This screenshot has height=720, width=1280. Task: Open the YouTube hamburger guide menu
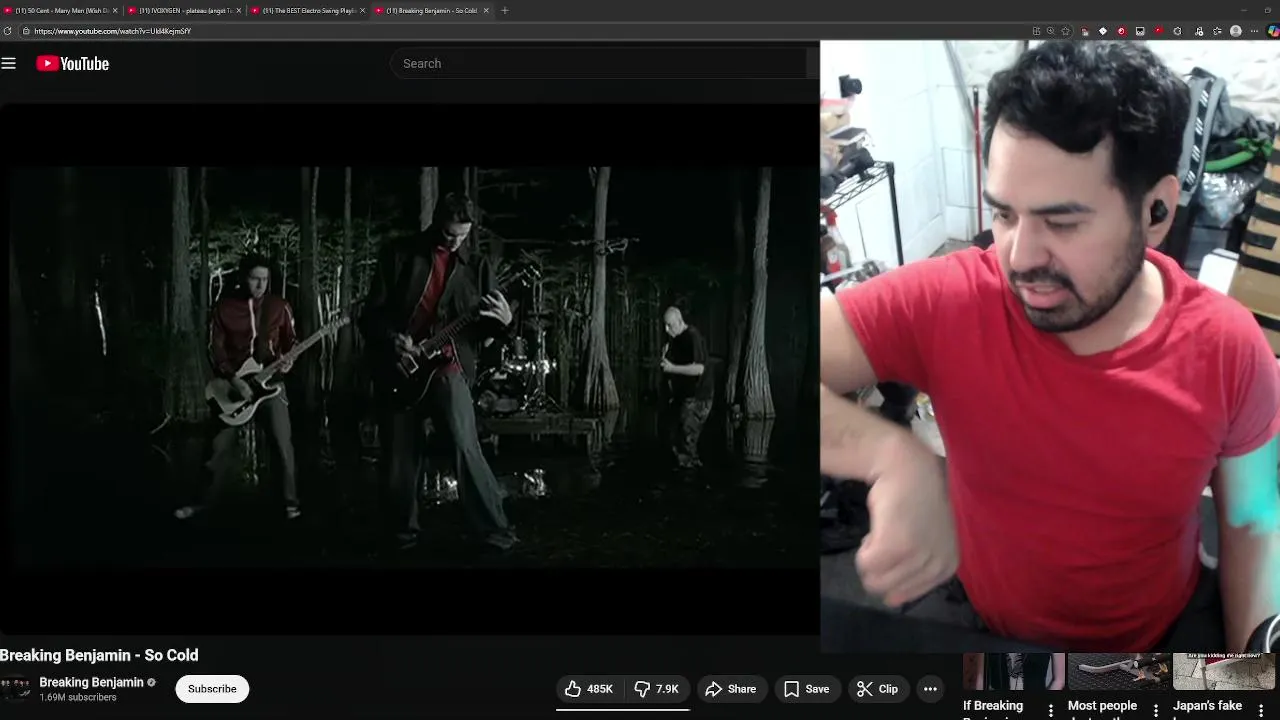pos(9,63)
